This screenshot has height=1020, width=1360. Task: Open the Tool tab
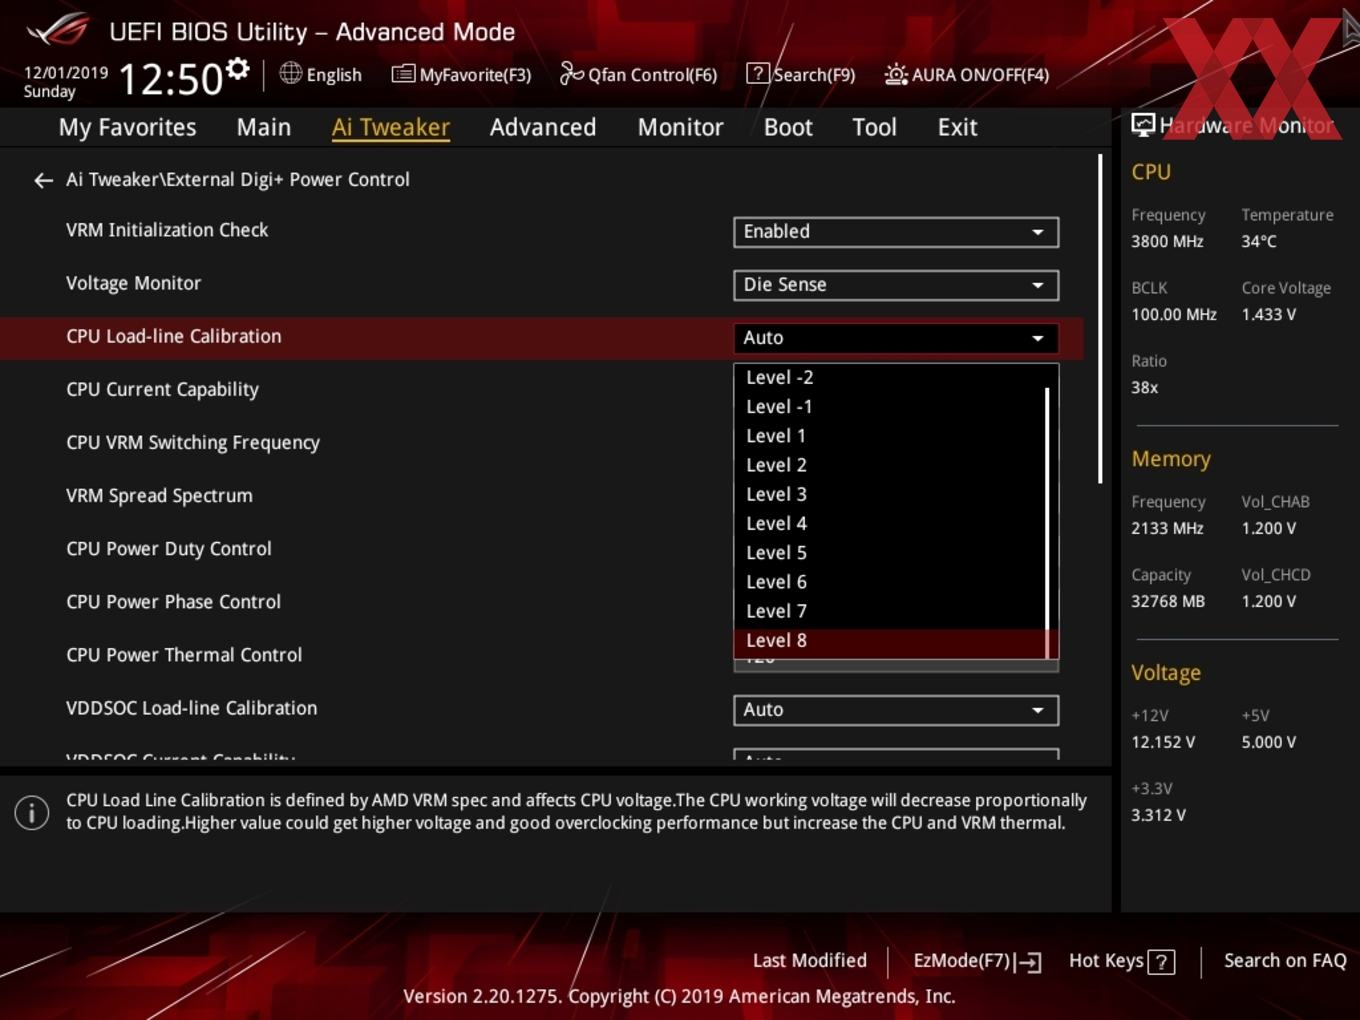[x=874, y=127]
